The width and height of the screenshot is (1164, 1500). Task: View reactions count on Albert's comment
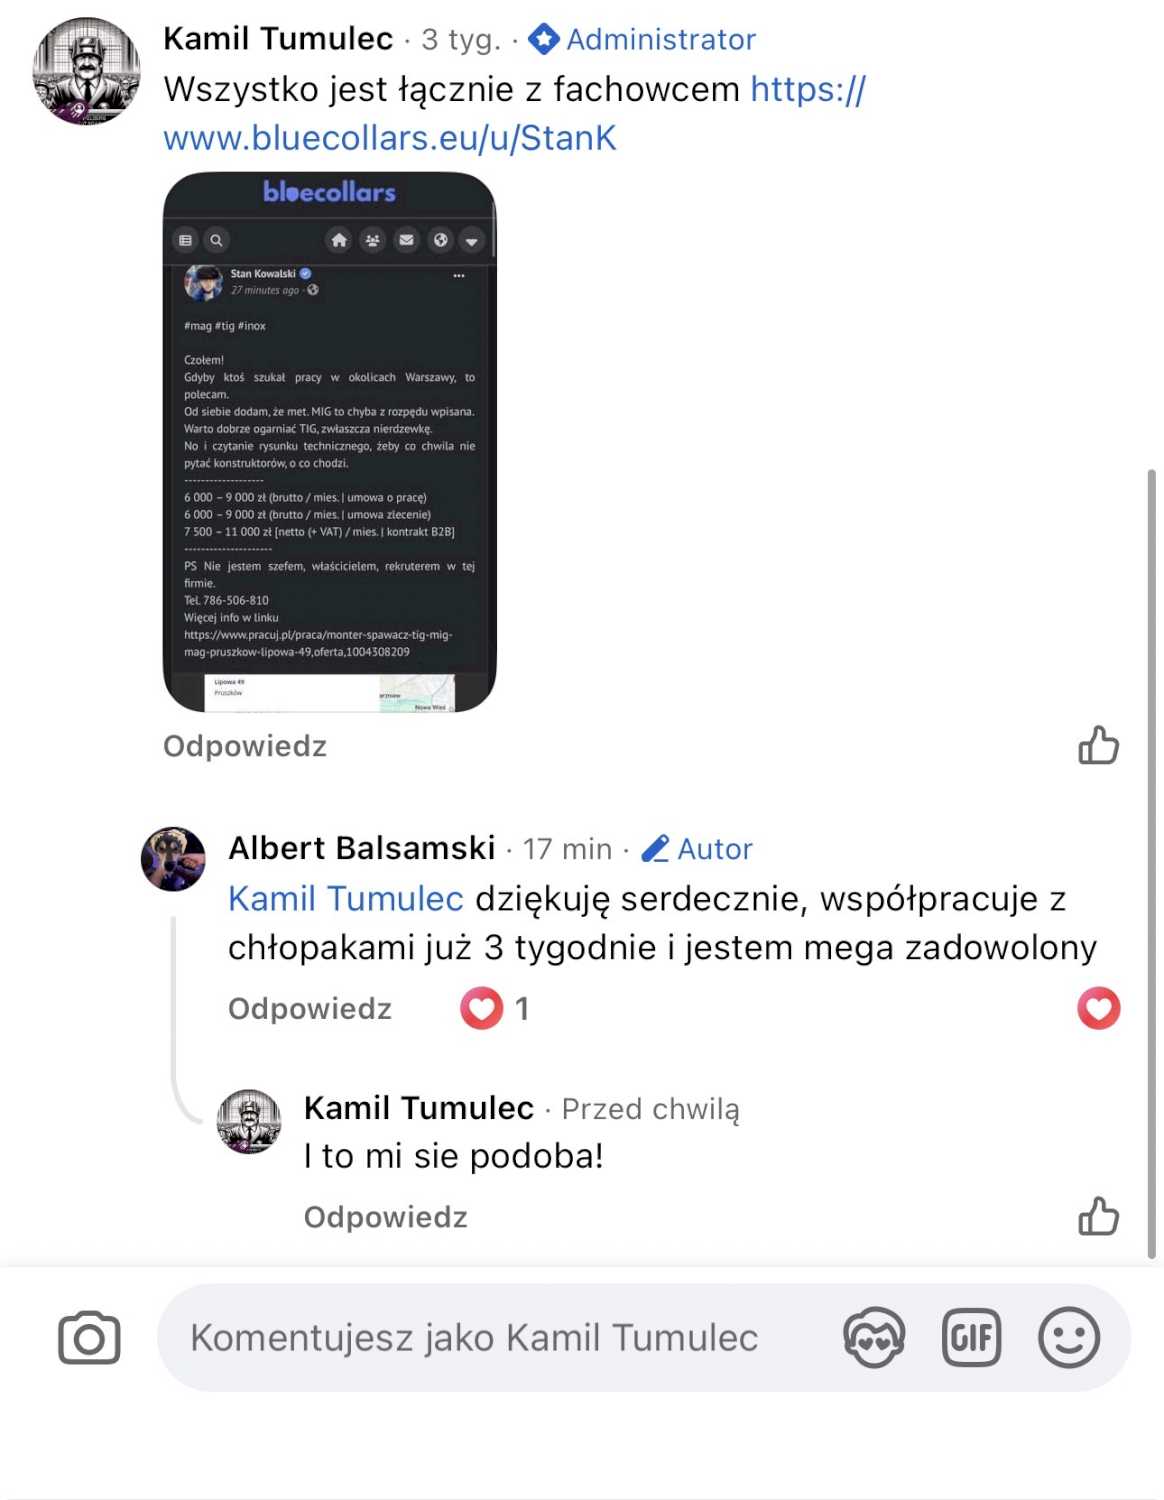(x=494, y=1008)
